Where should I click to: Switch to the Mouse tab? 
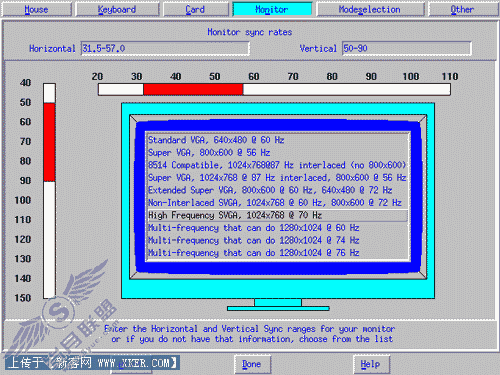click(x=36, y=9)
